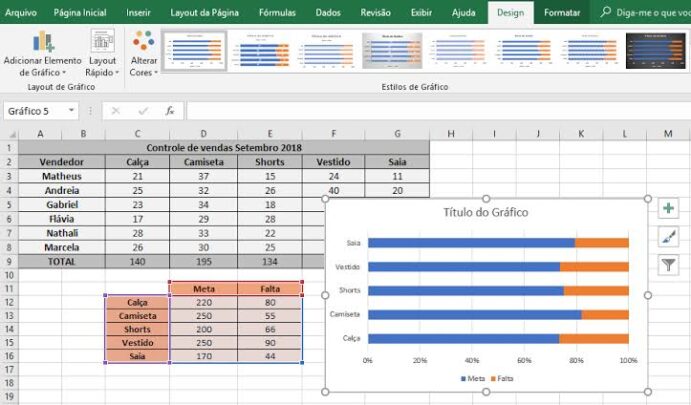Click the formula bar confirm checkmark
This screenshot has height=405, width=691.
pyautogui.click(x=143, y=111)
